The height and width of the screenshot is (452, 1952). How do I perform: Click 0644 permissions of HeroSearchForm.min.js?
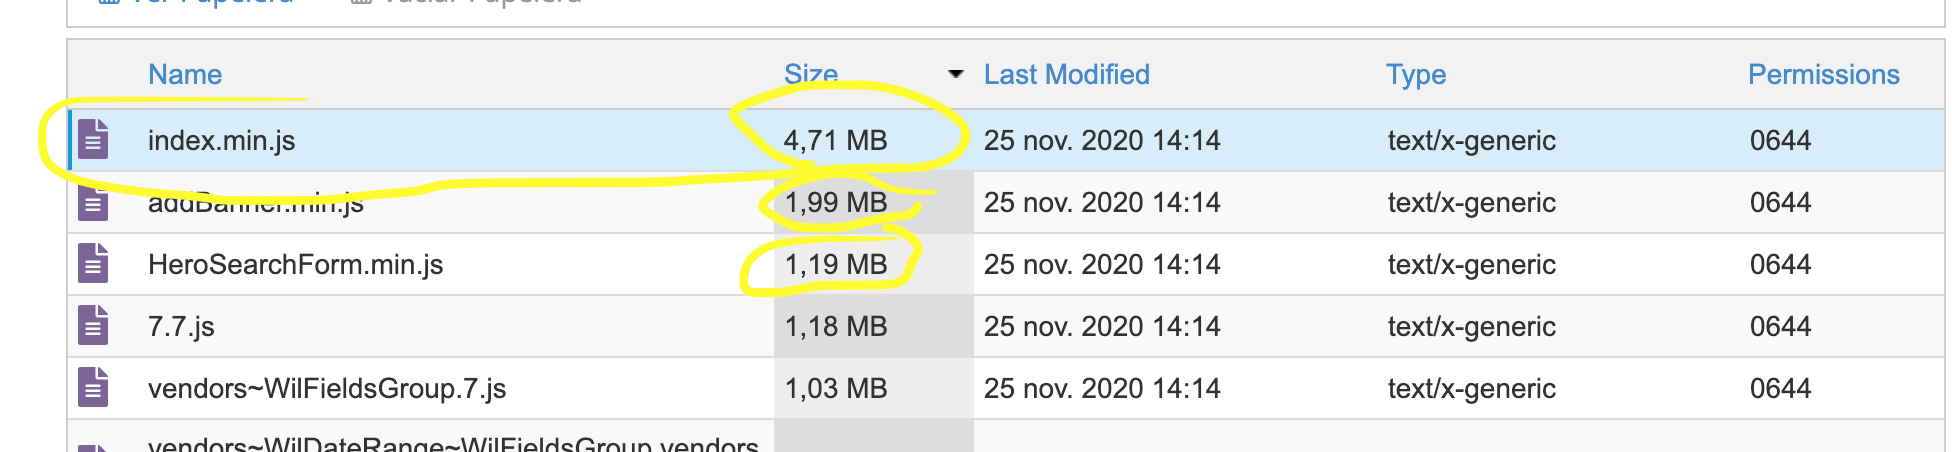click(1781, 265)
